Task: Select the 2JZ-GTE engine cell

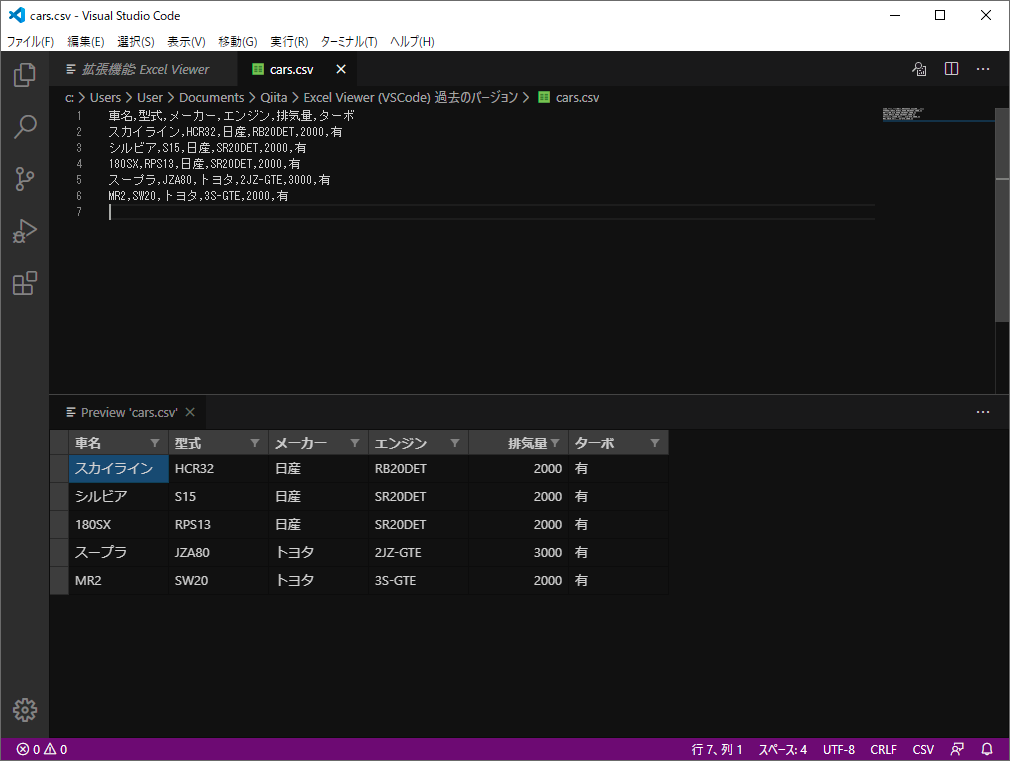Action: click(x=418, y=552)
